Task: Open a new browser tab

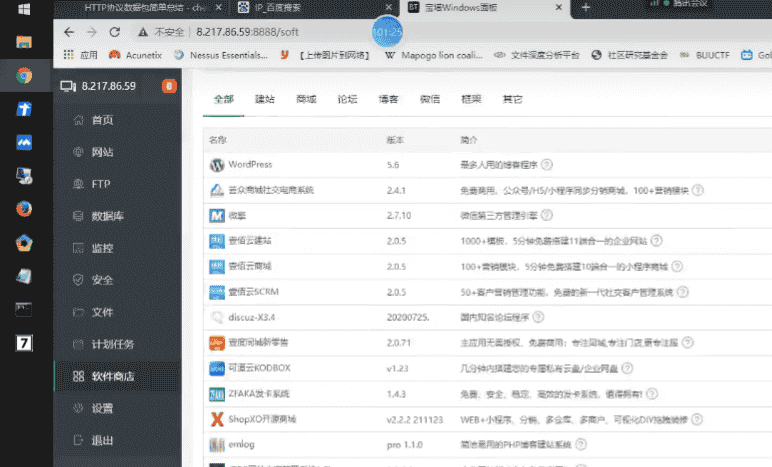Action: pyautogui.click(x=586, y=7)
